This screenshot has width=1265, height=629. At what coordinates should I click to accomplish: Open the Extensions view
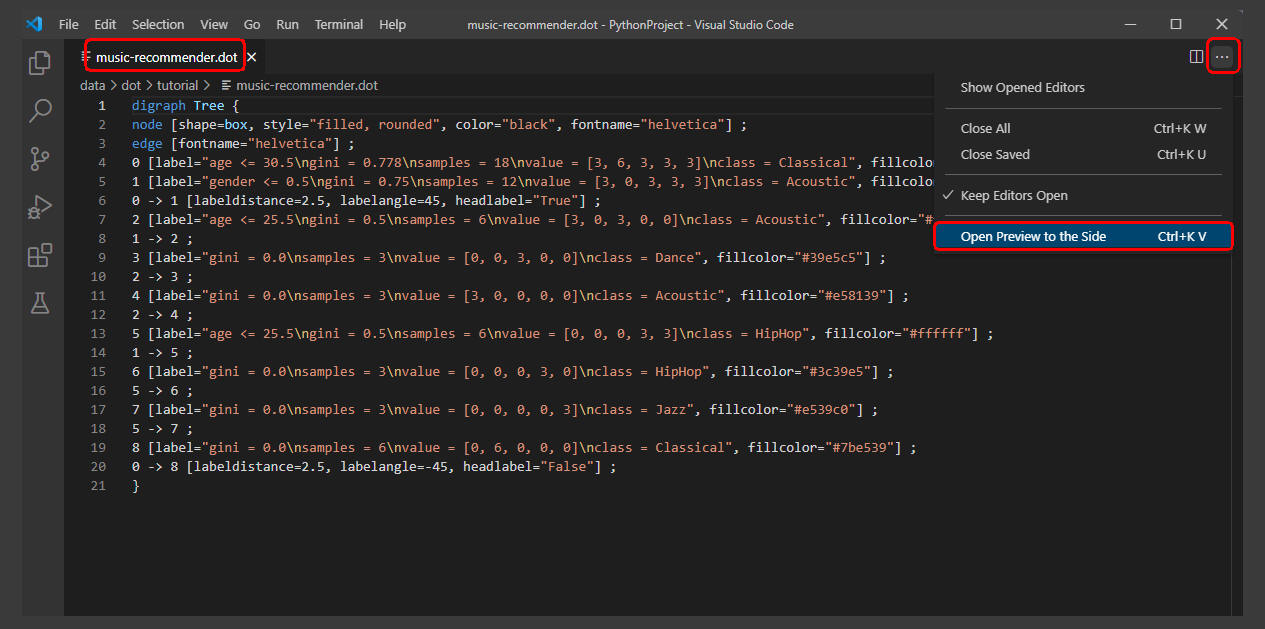click(x=40, y=255)
